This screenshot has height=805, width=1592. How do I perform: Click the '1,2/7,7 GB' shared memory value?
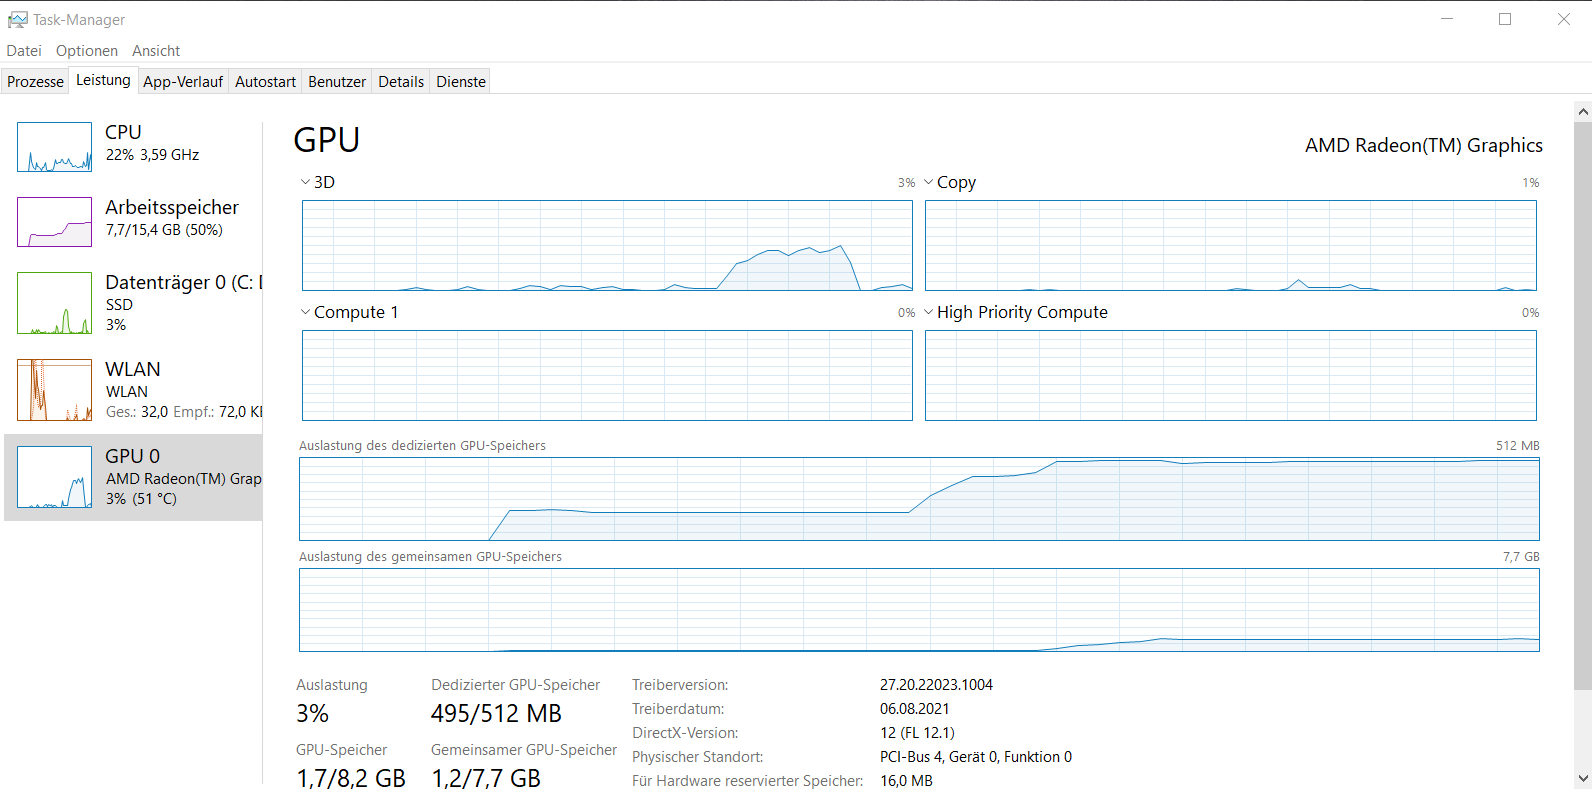coord(486,778)
